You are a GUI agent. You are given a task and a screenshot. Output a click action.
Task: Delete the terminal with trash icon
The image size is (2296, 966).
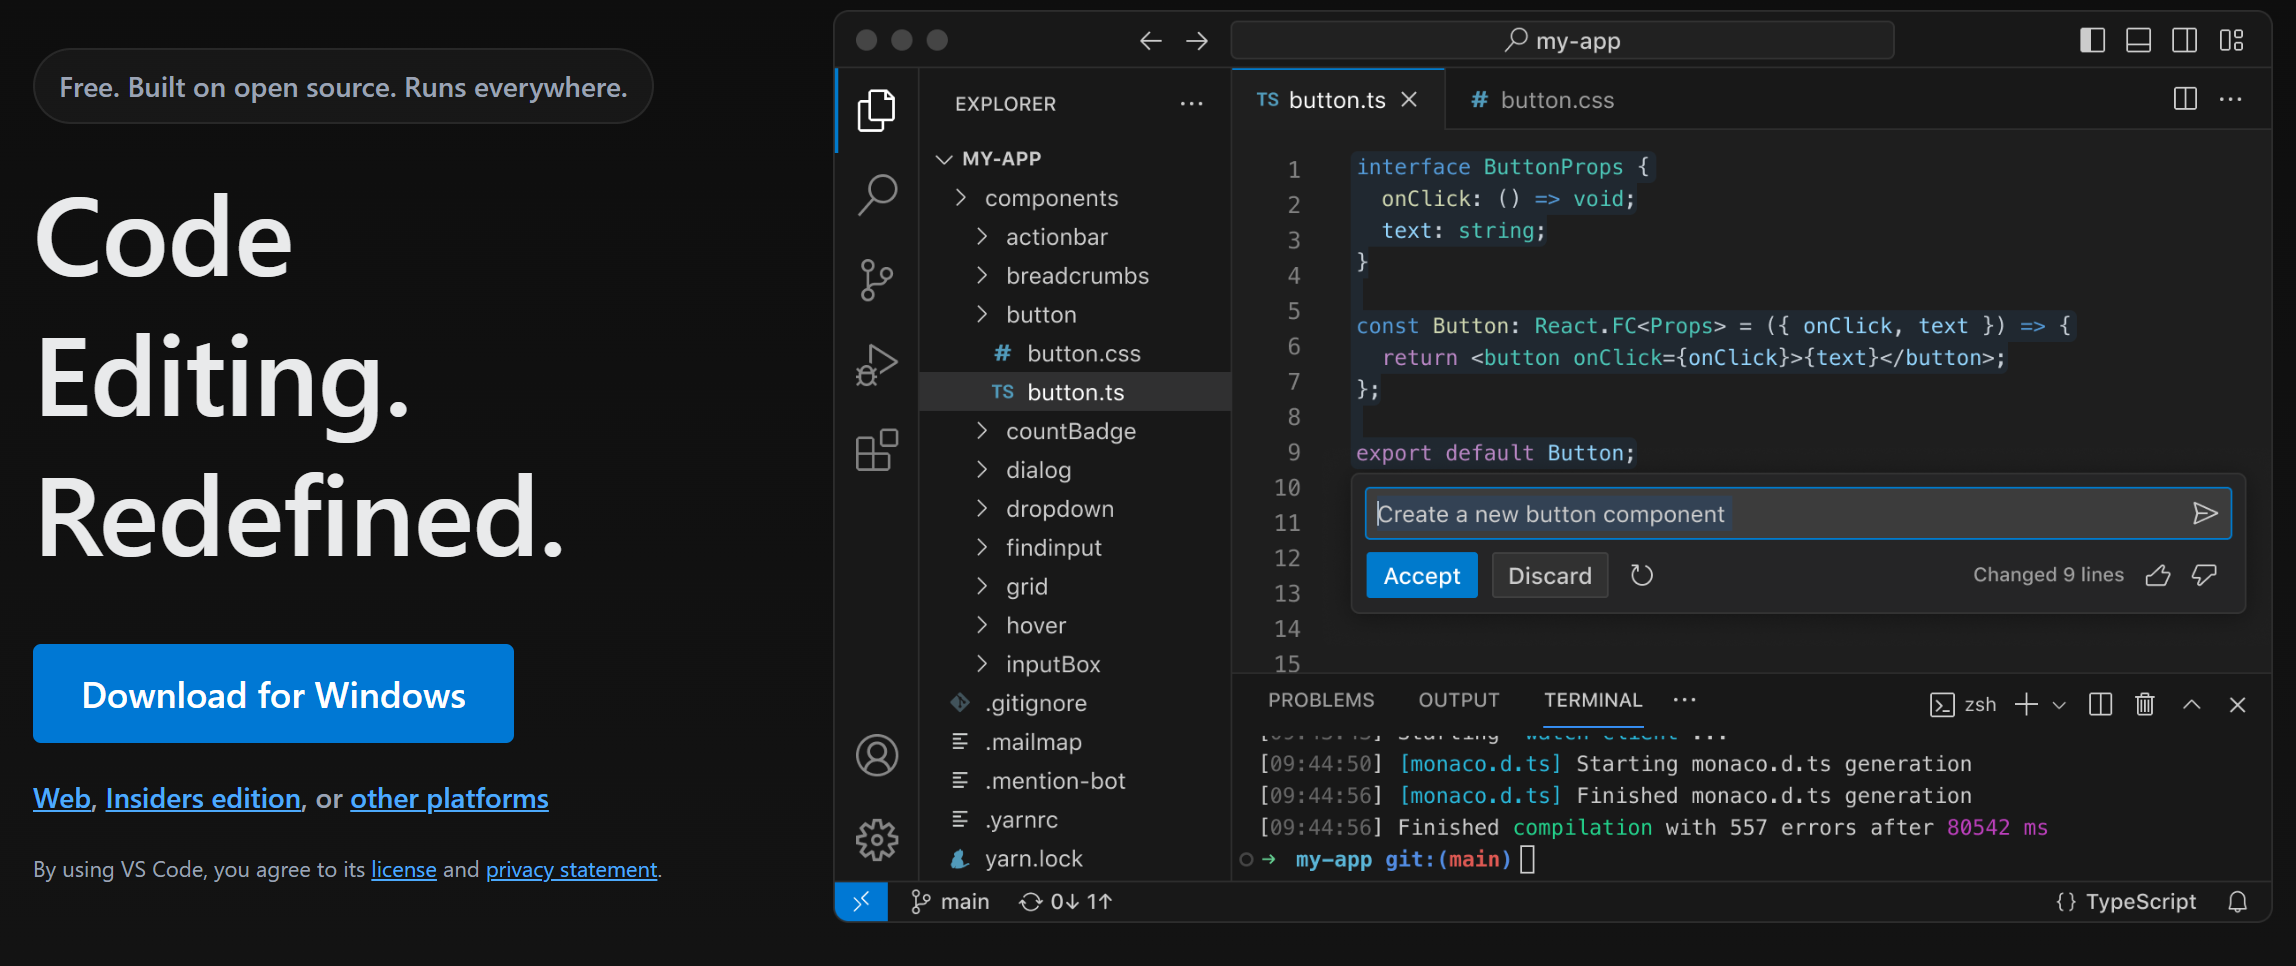click(x=2145, y=704)
